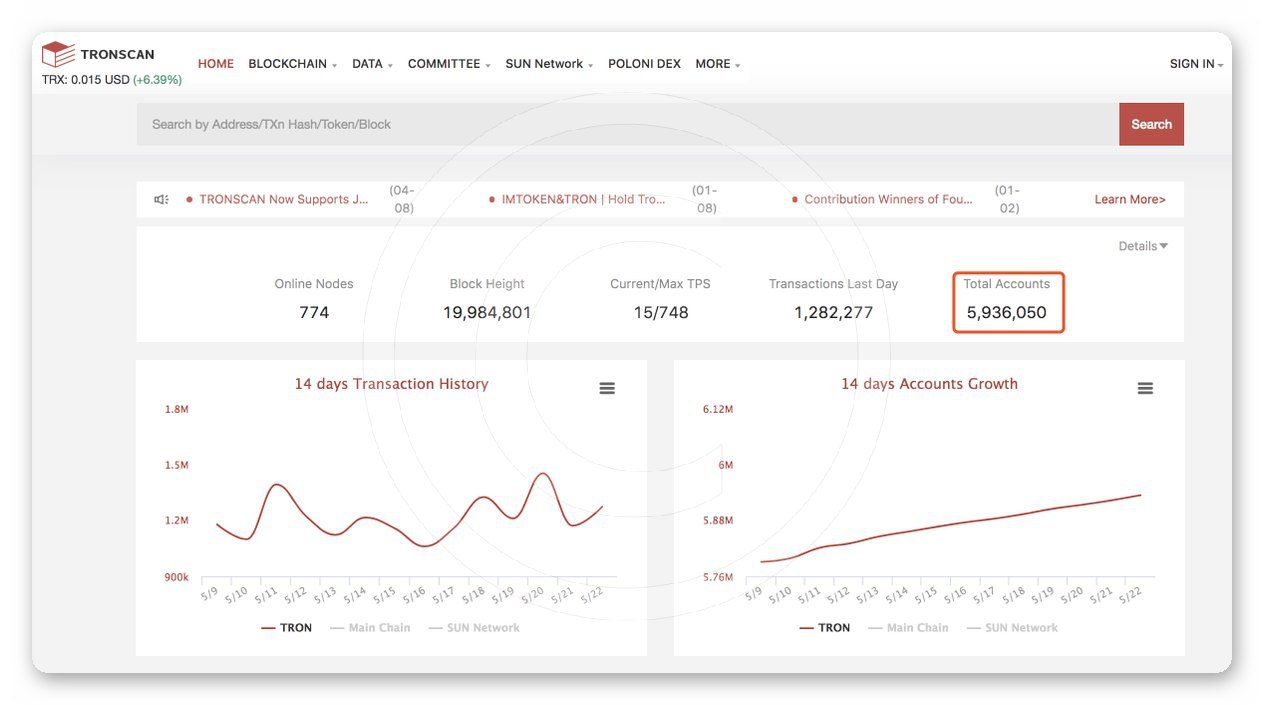Focus the Address/TXn Hash/Token/Block search field

628,124
